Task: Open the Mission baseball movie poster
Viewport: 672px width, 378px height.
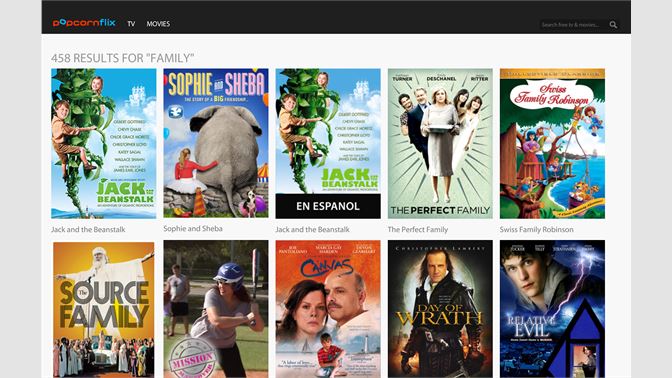Action: tap(216, 309)
